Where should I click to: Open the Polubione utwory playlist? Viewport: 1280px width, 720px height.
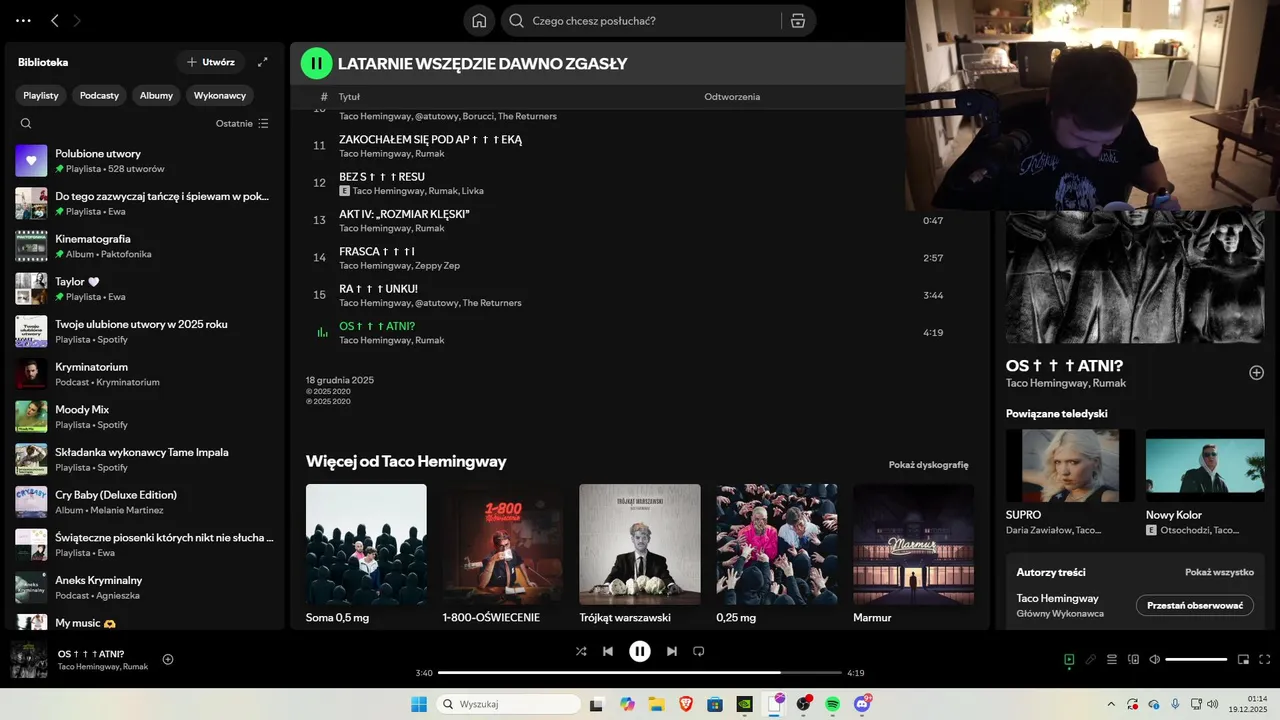click(145, 160)
